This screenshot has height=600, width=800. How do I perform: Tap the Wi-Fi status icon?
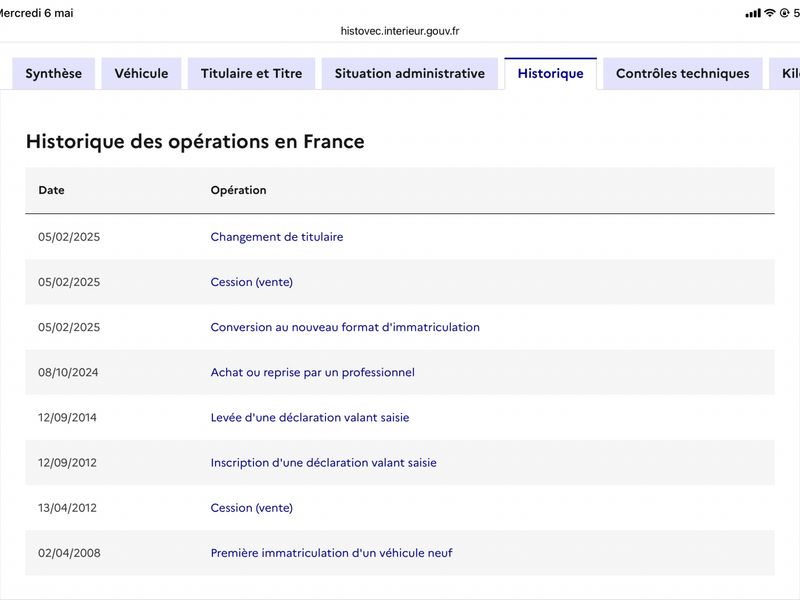770,13
